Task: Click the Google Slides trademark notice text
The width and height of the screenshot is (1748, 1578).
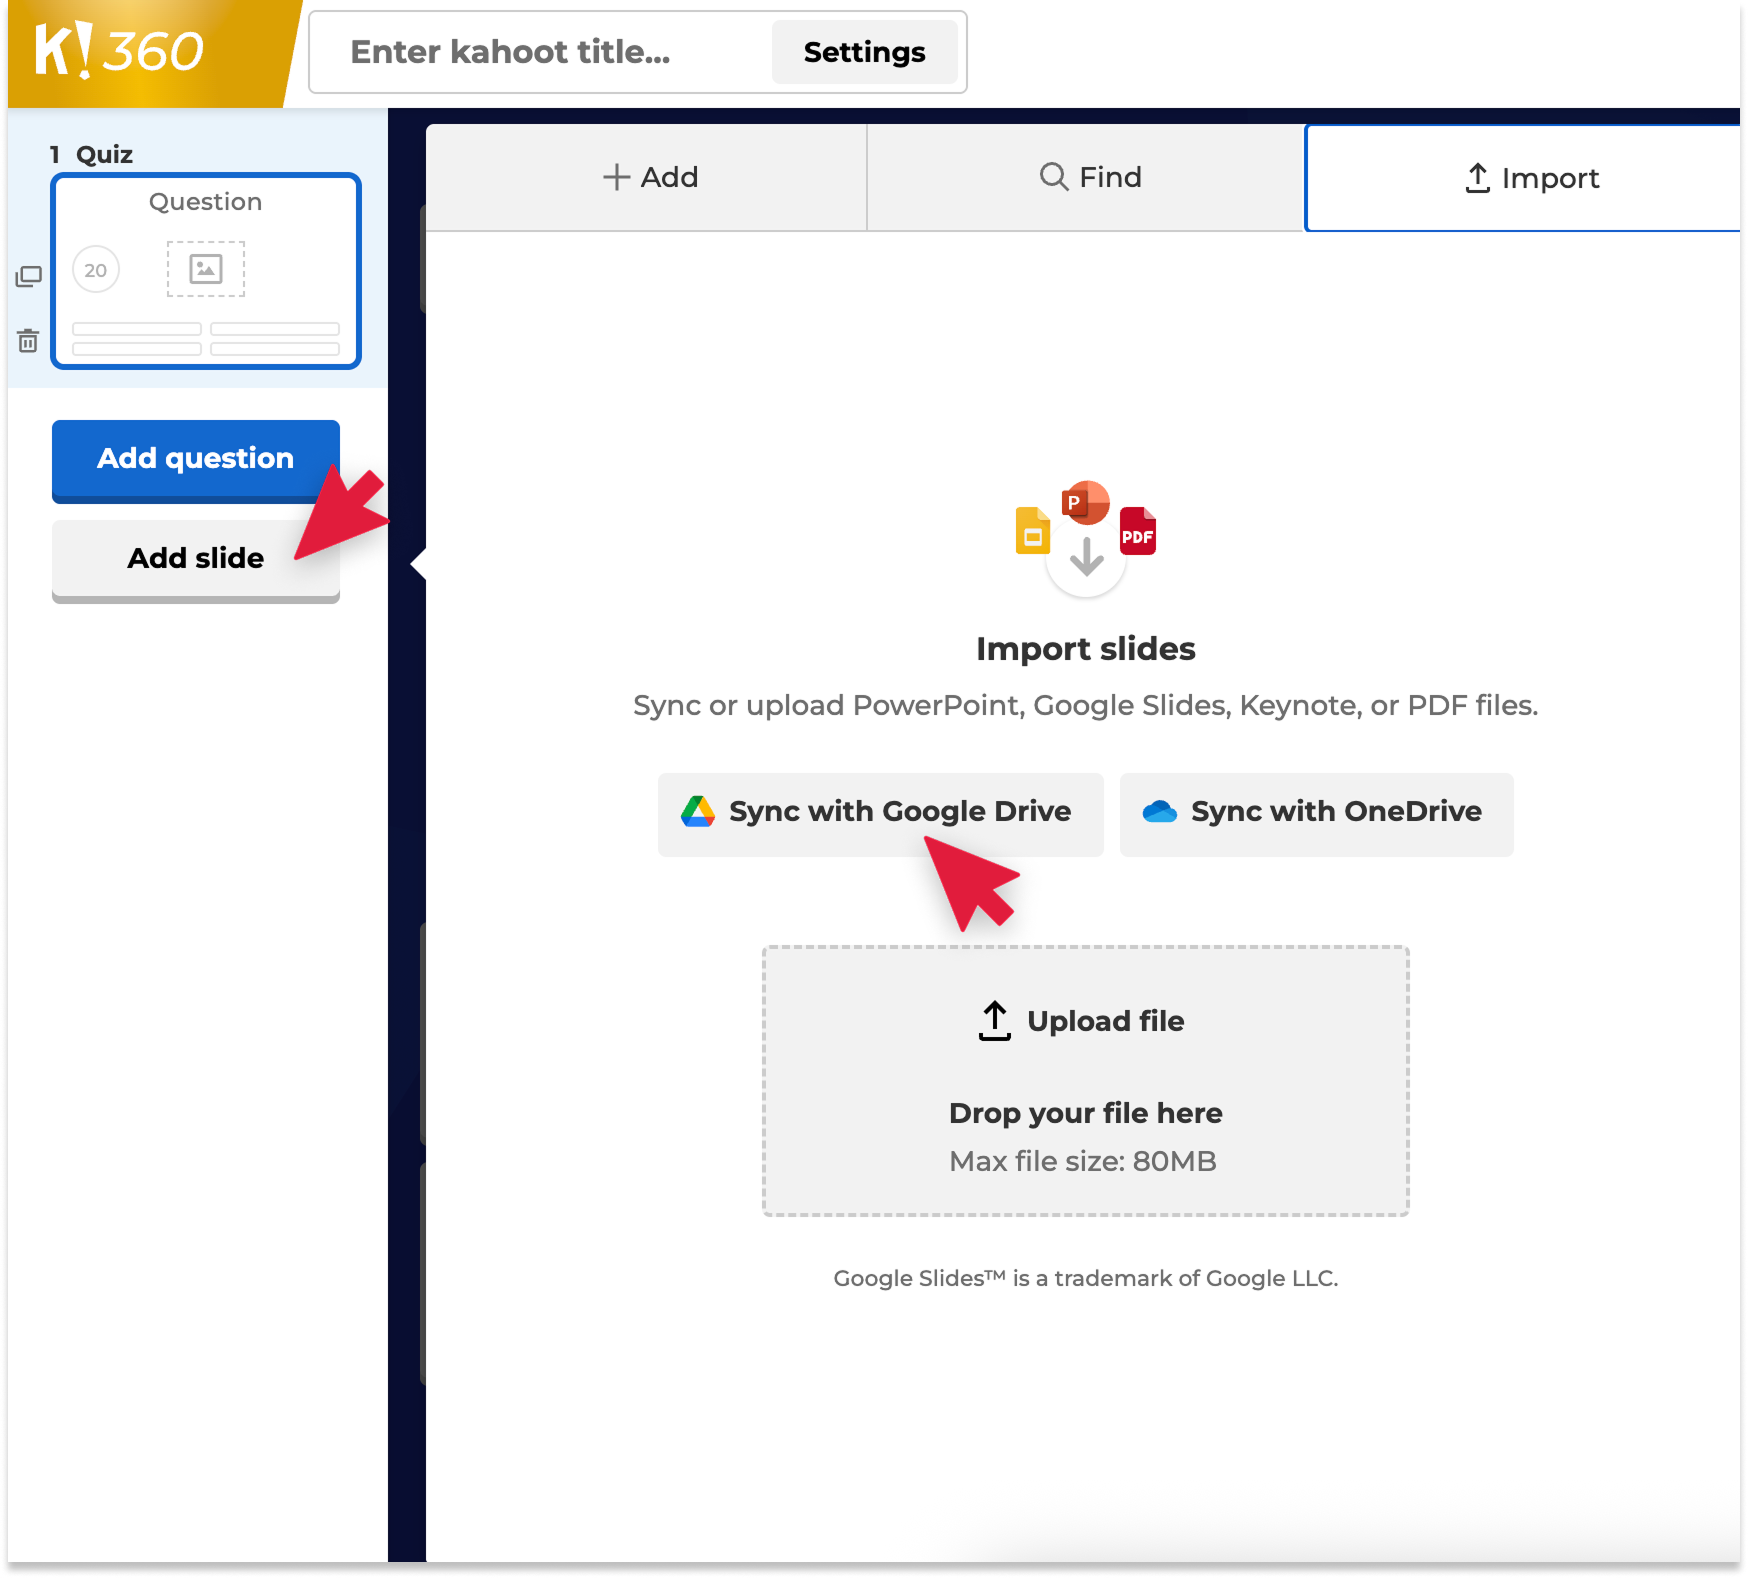Action: click(1086, 1278)
